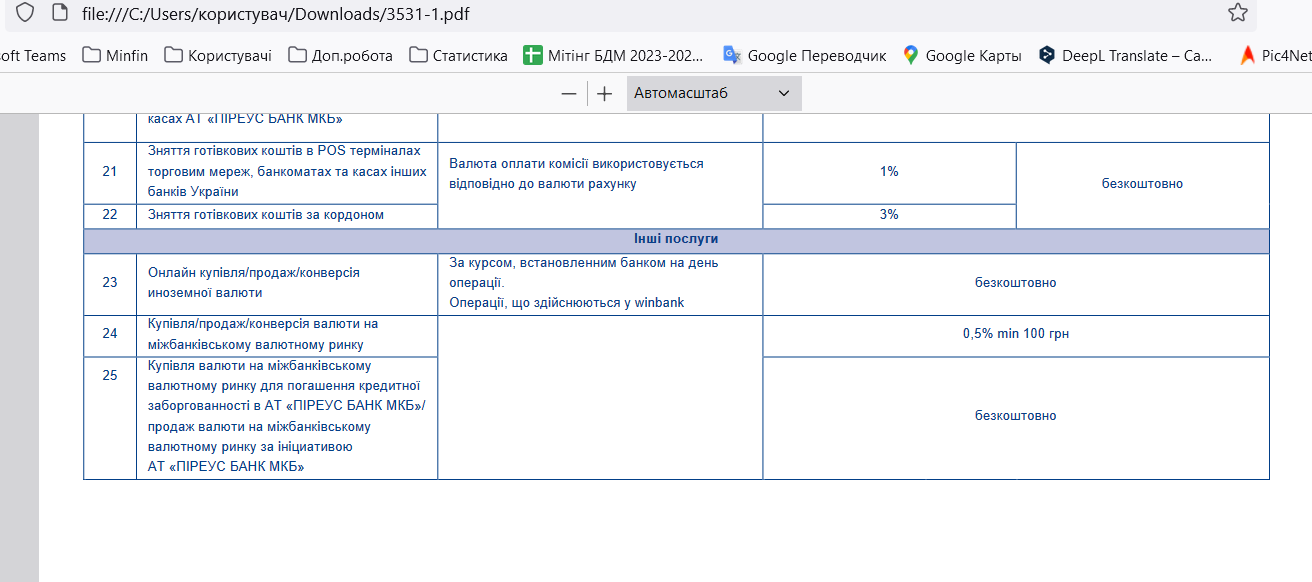Zoom in the PDF with plus button
This screenshot has width=1312, height=582.
pos(604,93)
